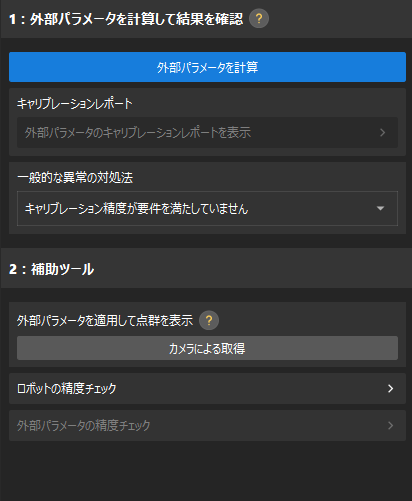Open the ロボットの精度チェック entry
This screenshot has height=501, width=412.
coord(207,389)
